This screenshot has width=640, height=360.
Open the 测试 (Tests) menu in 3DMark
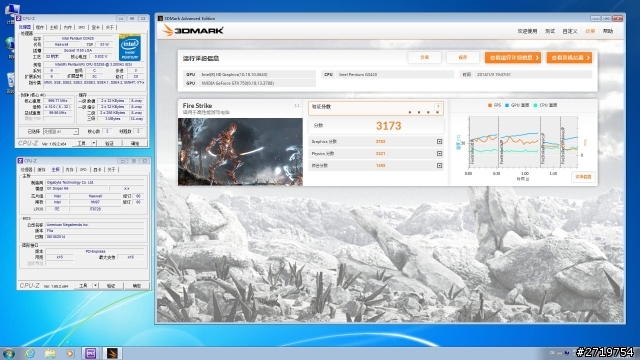(x=550, y=31)
